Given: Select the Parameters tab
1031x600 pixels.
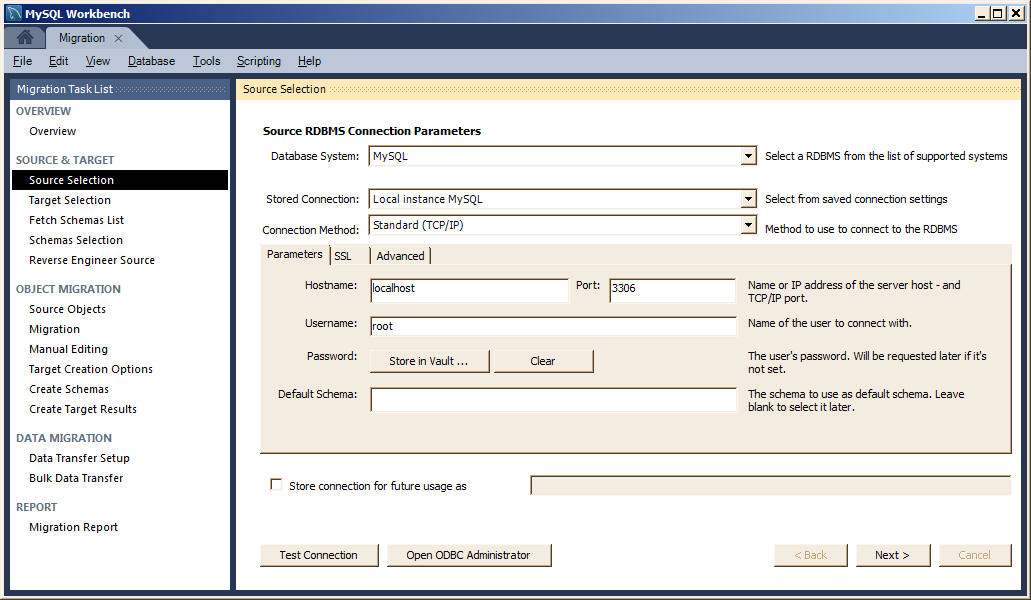Looking at the screenshot, I should (x=295, y=254).
